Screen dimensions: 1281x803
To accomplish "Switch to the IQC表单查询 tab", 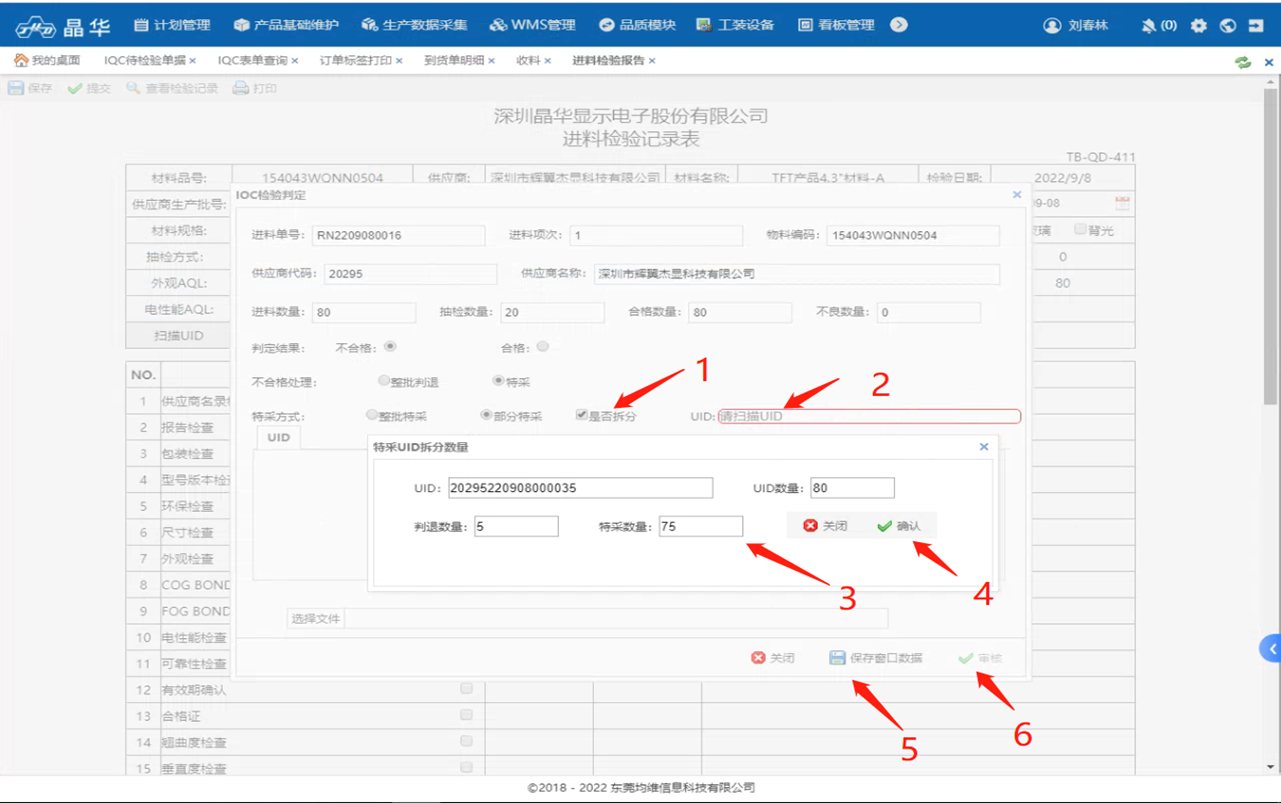I will [x=252, y=61].
